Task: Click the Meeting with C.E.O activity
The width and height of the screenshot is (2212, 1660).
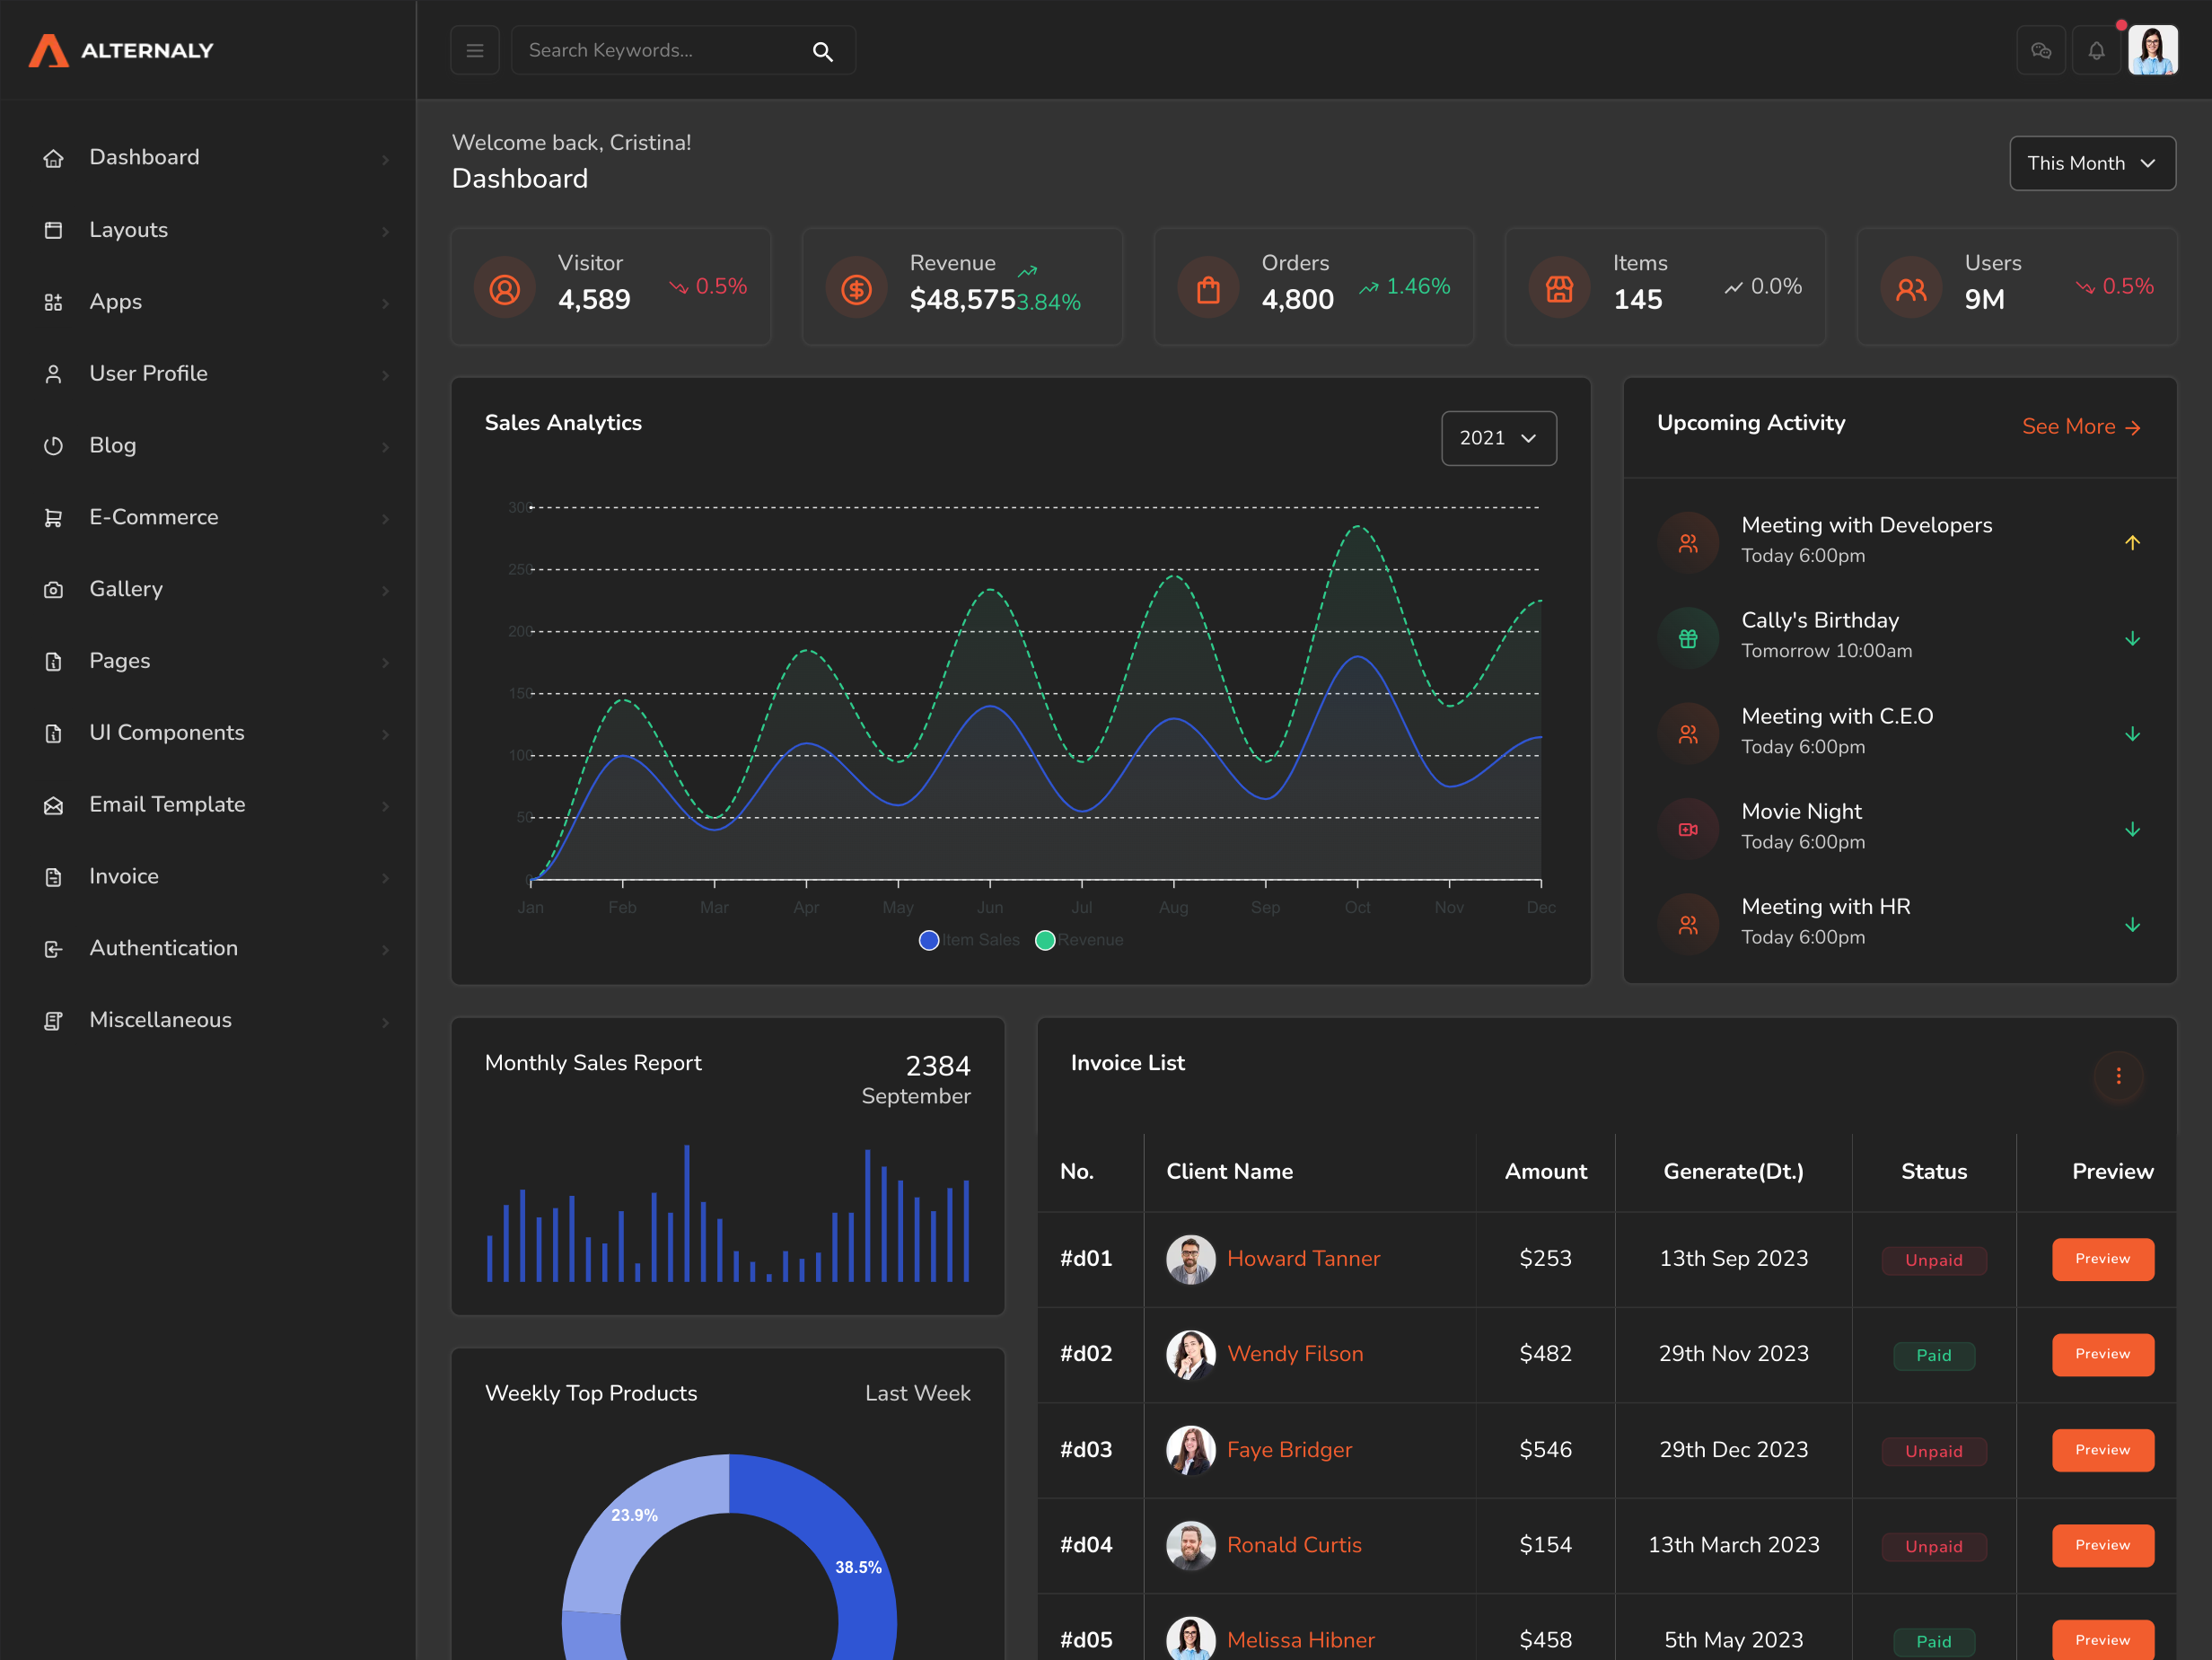Action: pyautogui.click(x=1899, y=731)
